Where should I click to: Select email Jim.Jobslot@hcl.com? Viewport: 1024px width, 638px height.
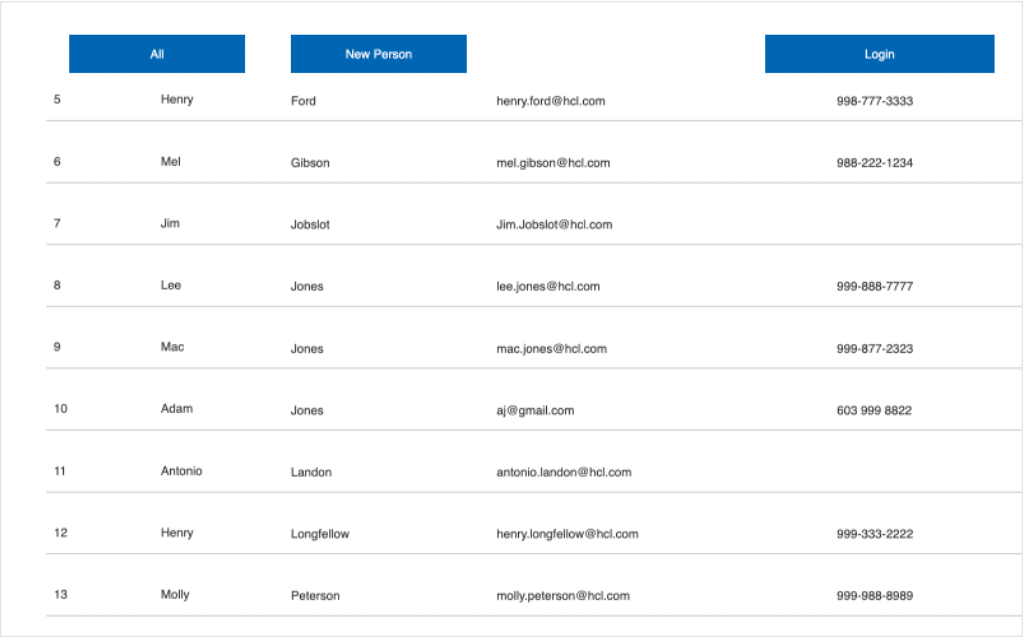[x=554, y=225]
